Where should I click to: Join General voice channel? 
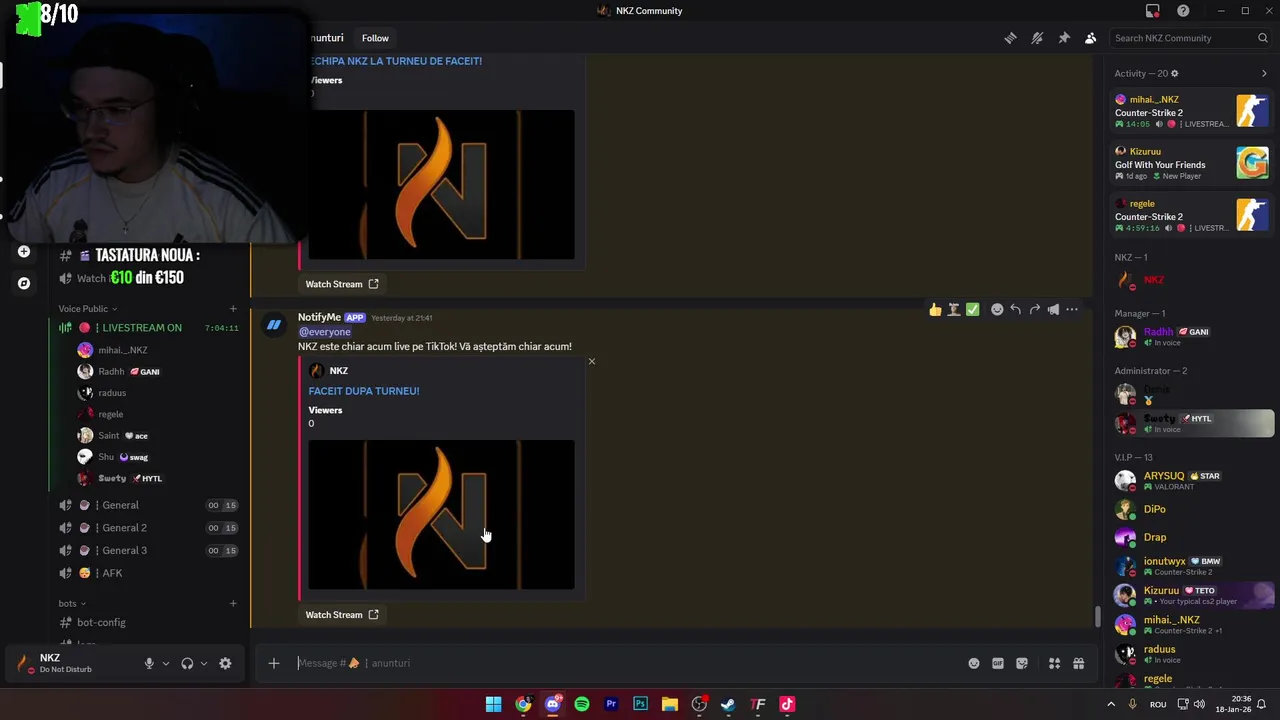[x=147, y=505]
